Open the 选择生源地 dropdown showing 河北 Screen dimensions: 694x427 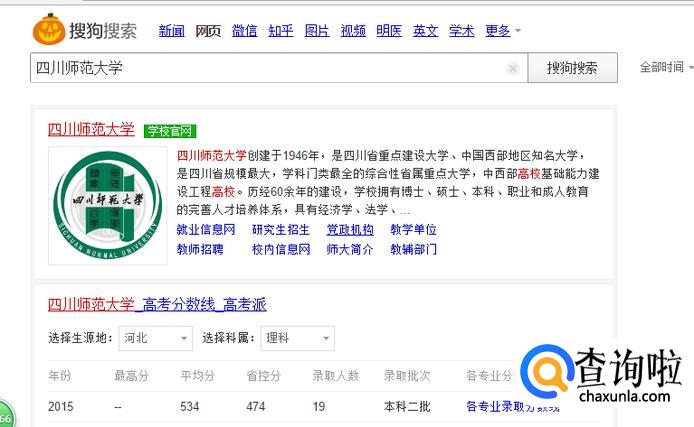[x=155, y=339]
